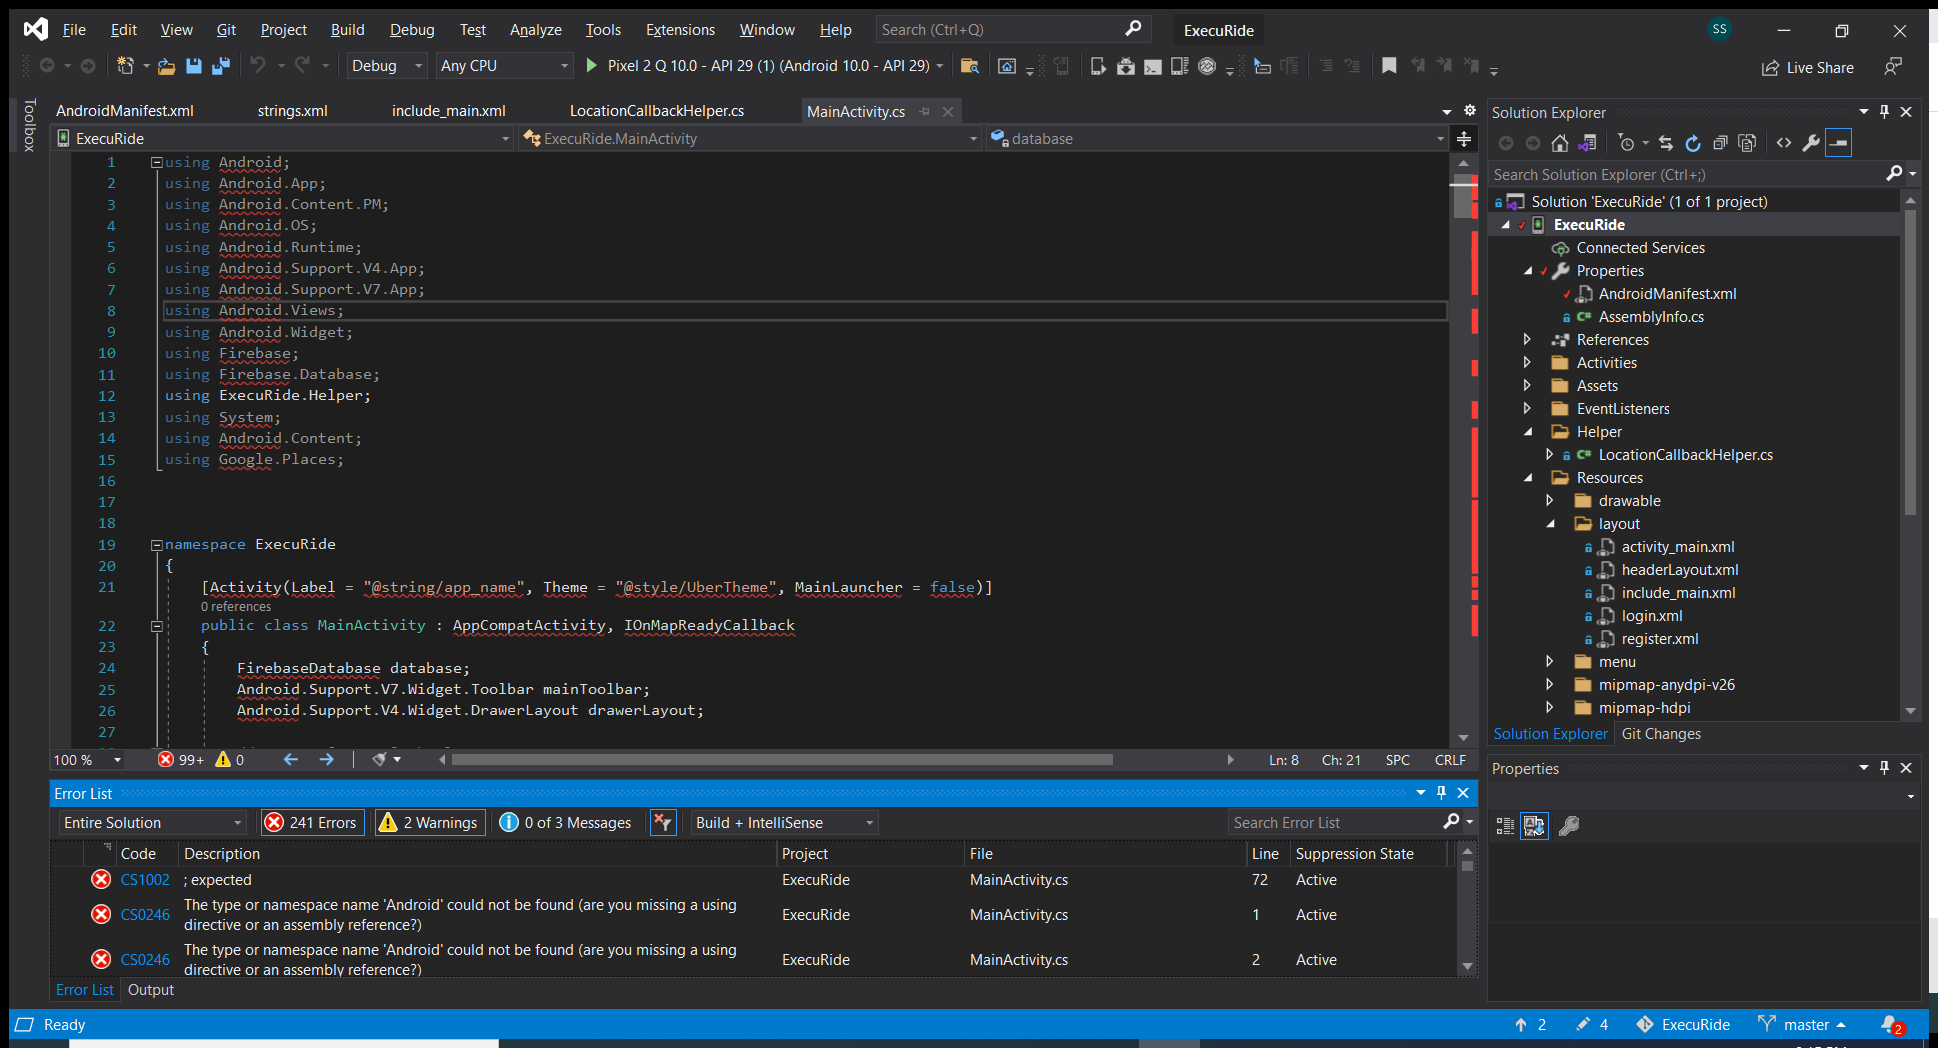Collapse the layout folder in Solution Explorer
The width and height of the screenshot is (1938, 1048).
point(1551,523)
